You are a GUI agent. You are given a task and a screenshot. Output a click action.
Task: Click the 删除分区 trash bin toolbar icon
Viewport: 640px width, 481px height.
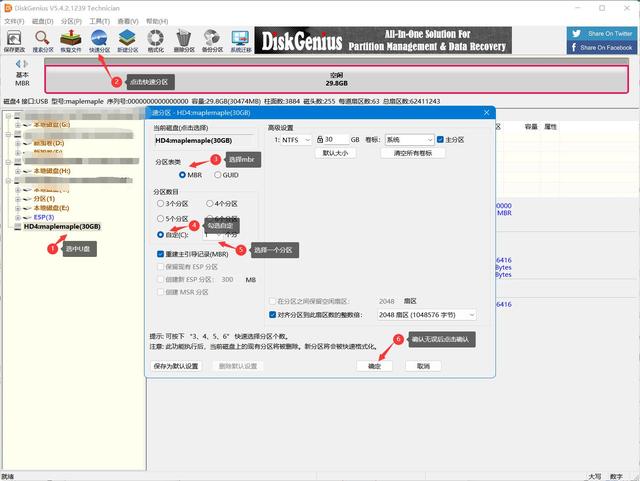pos(184,41)
